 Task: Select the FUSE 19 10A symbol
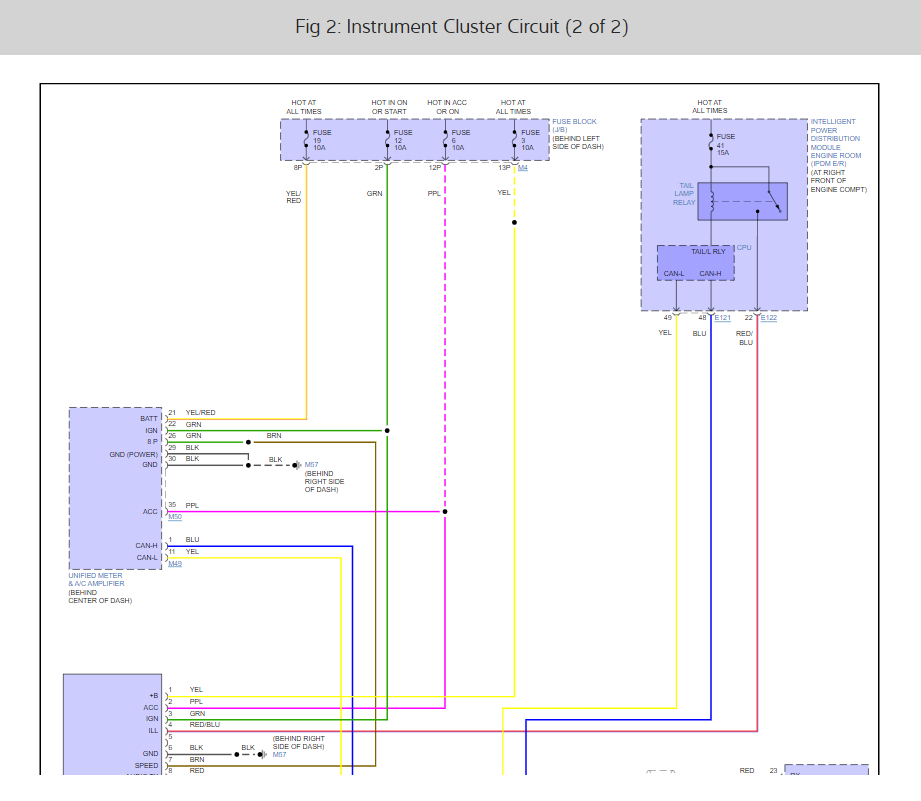click(307, 140)
